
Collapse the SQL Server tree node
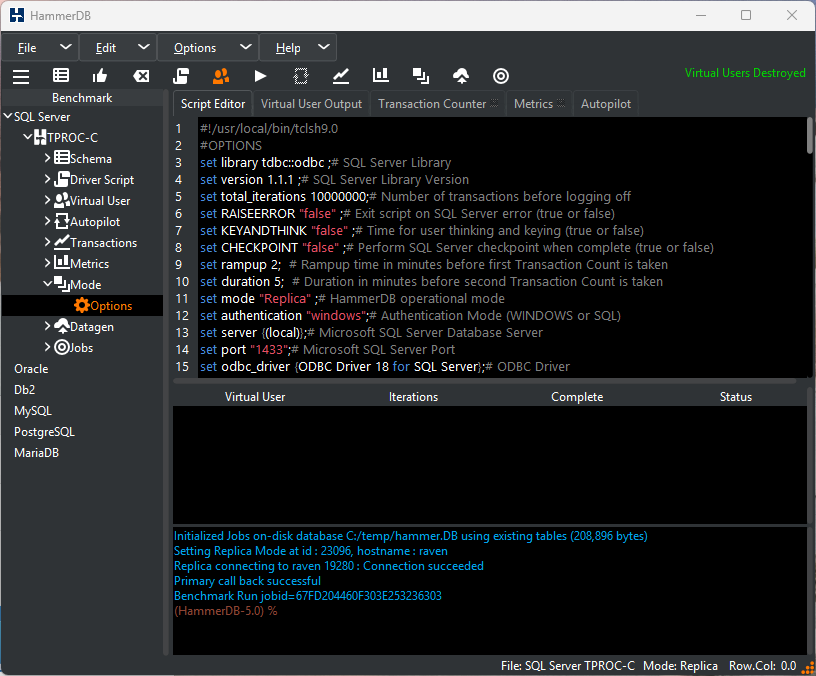tap(7, 116)
